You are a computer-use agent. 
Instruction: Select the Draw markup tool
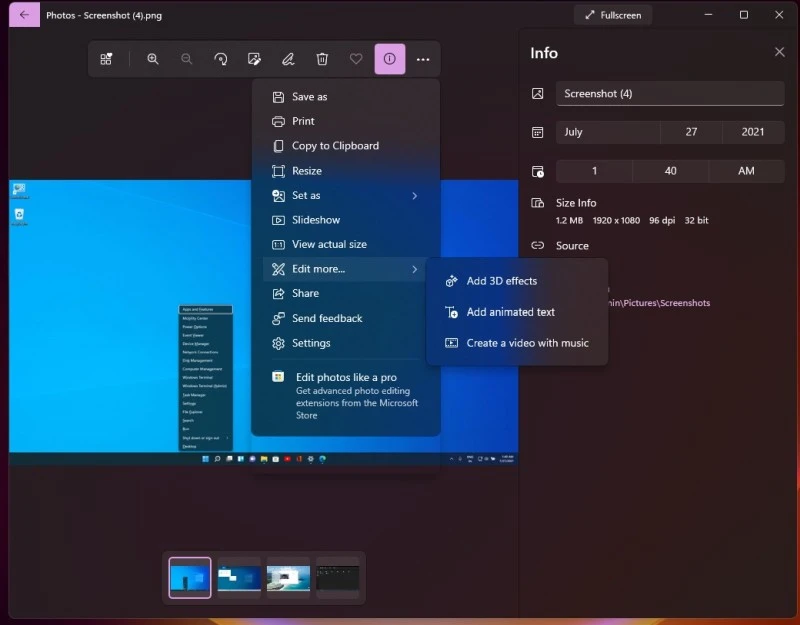(288, 59)
